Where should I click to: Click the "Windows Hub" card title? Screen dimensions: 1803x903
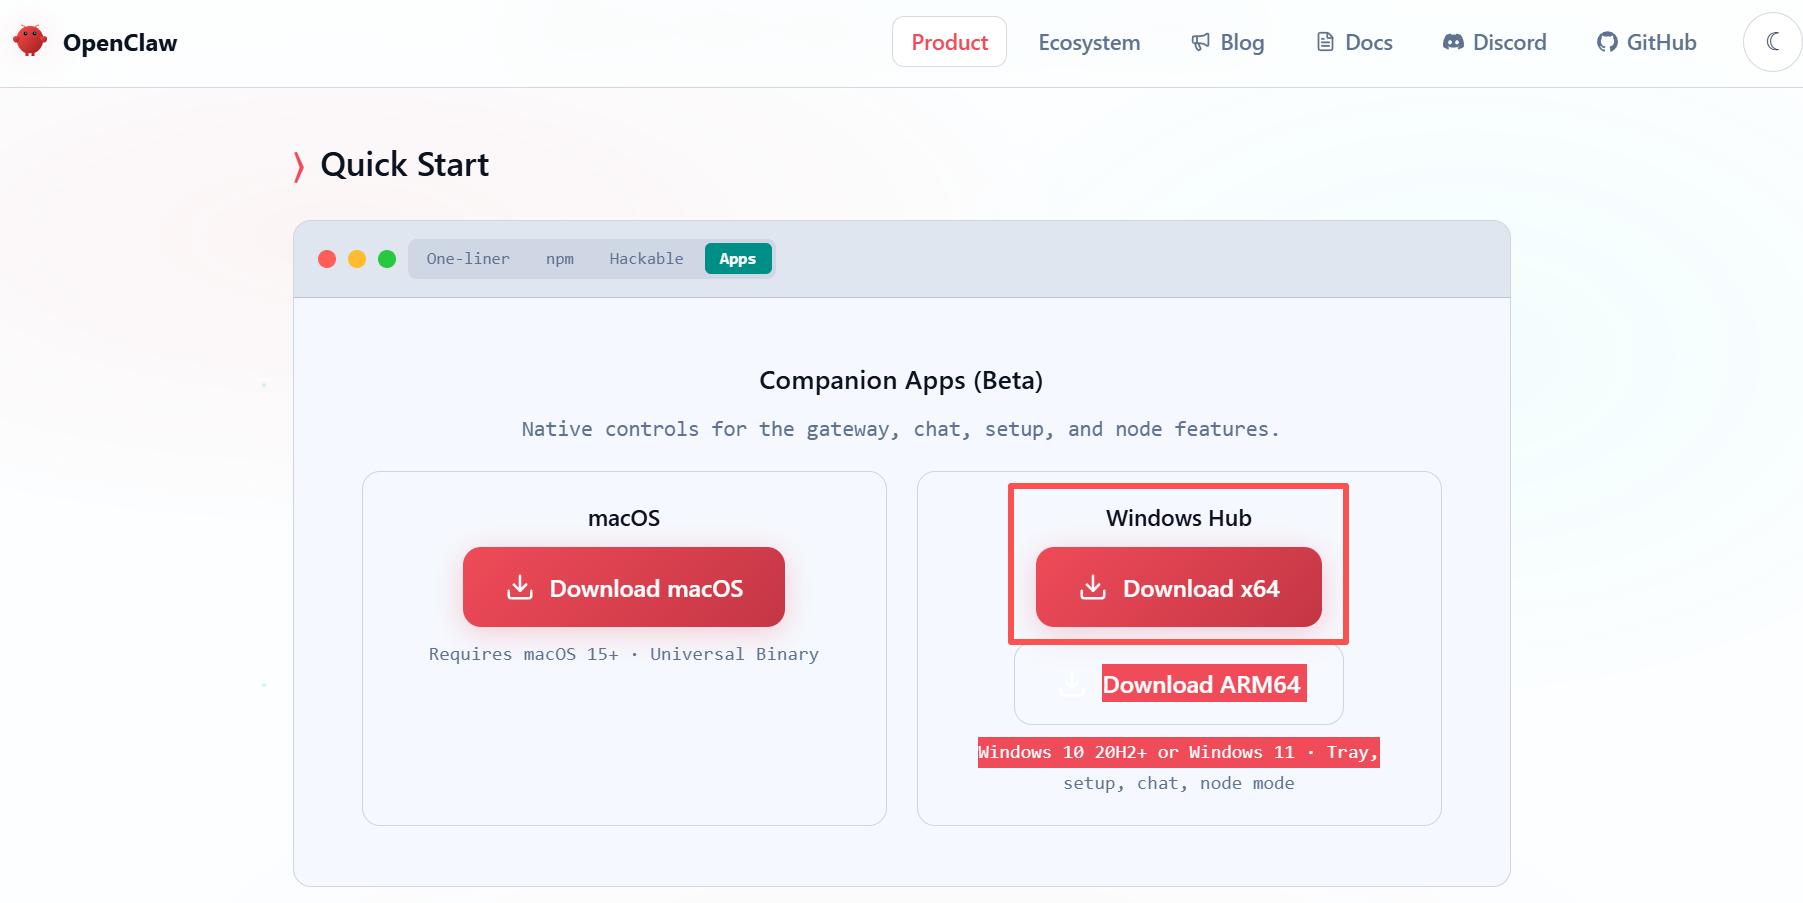1179,518
